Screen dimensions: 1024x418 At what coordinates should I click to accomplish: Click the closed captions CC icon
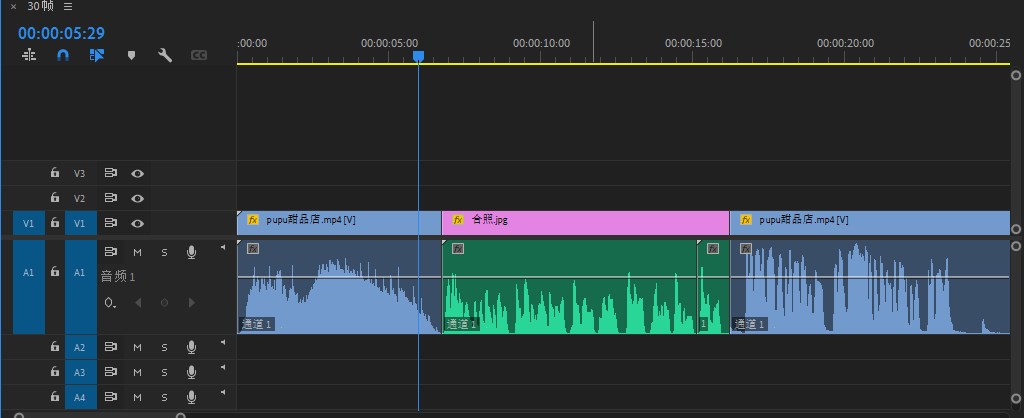[x=199, y=56]
